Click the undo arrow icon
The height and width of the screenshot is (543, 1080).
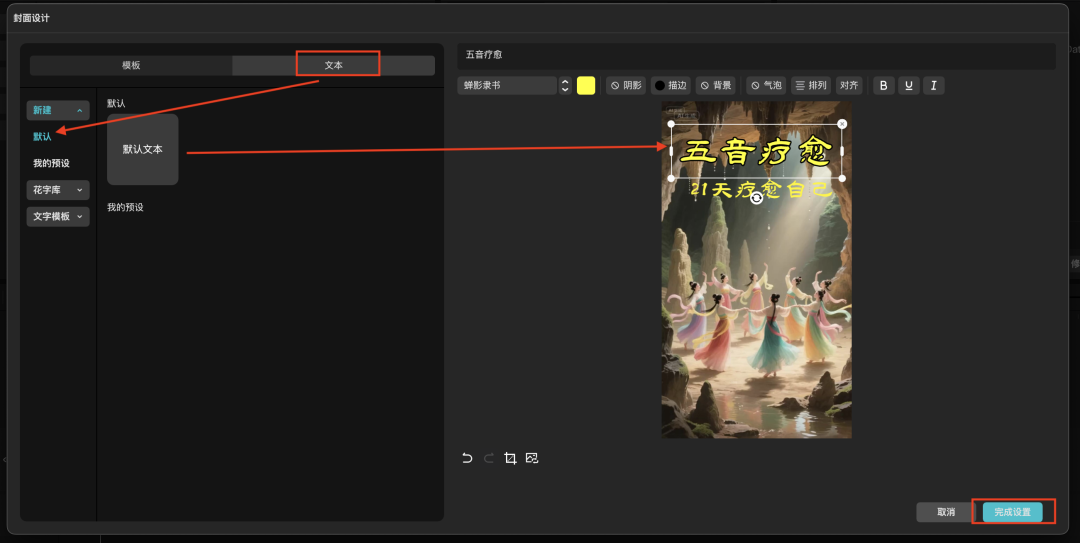click(467, 458)
